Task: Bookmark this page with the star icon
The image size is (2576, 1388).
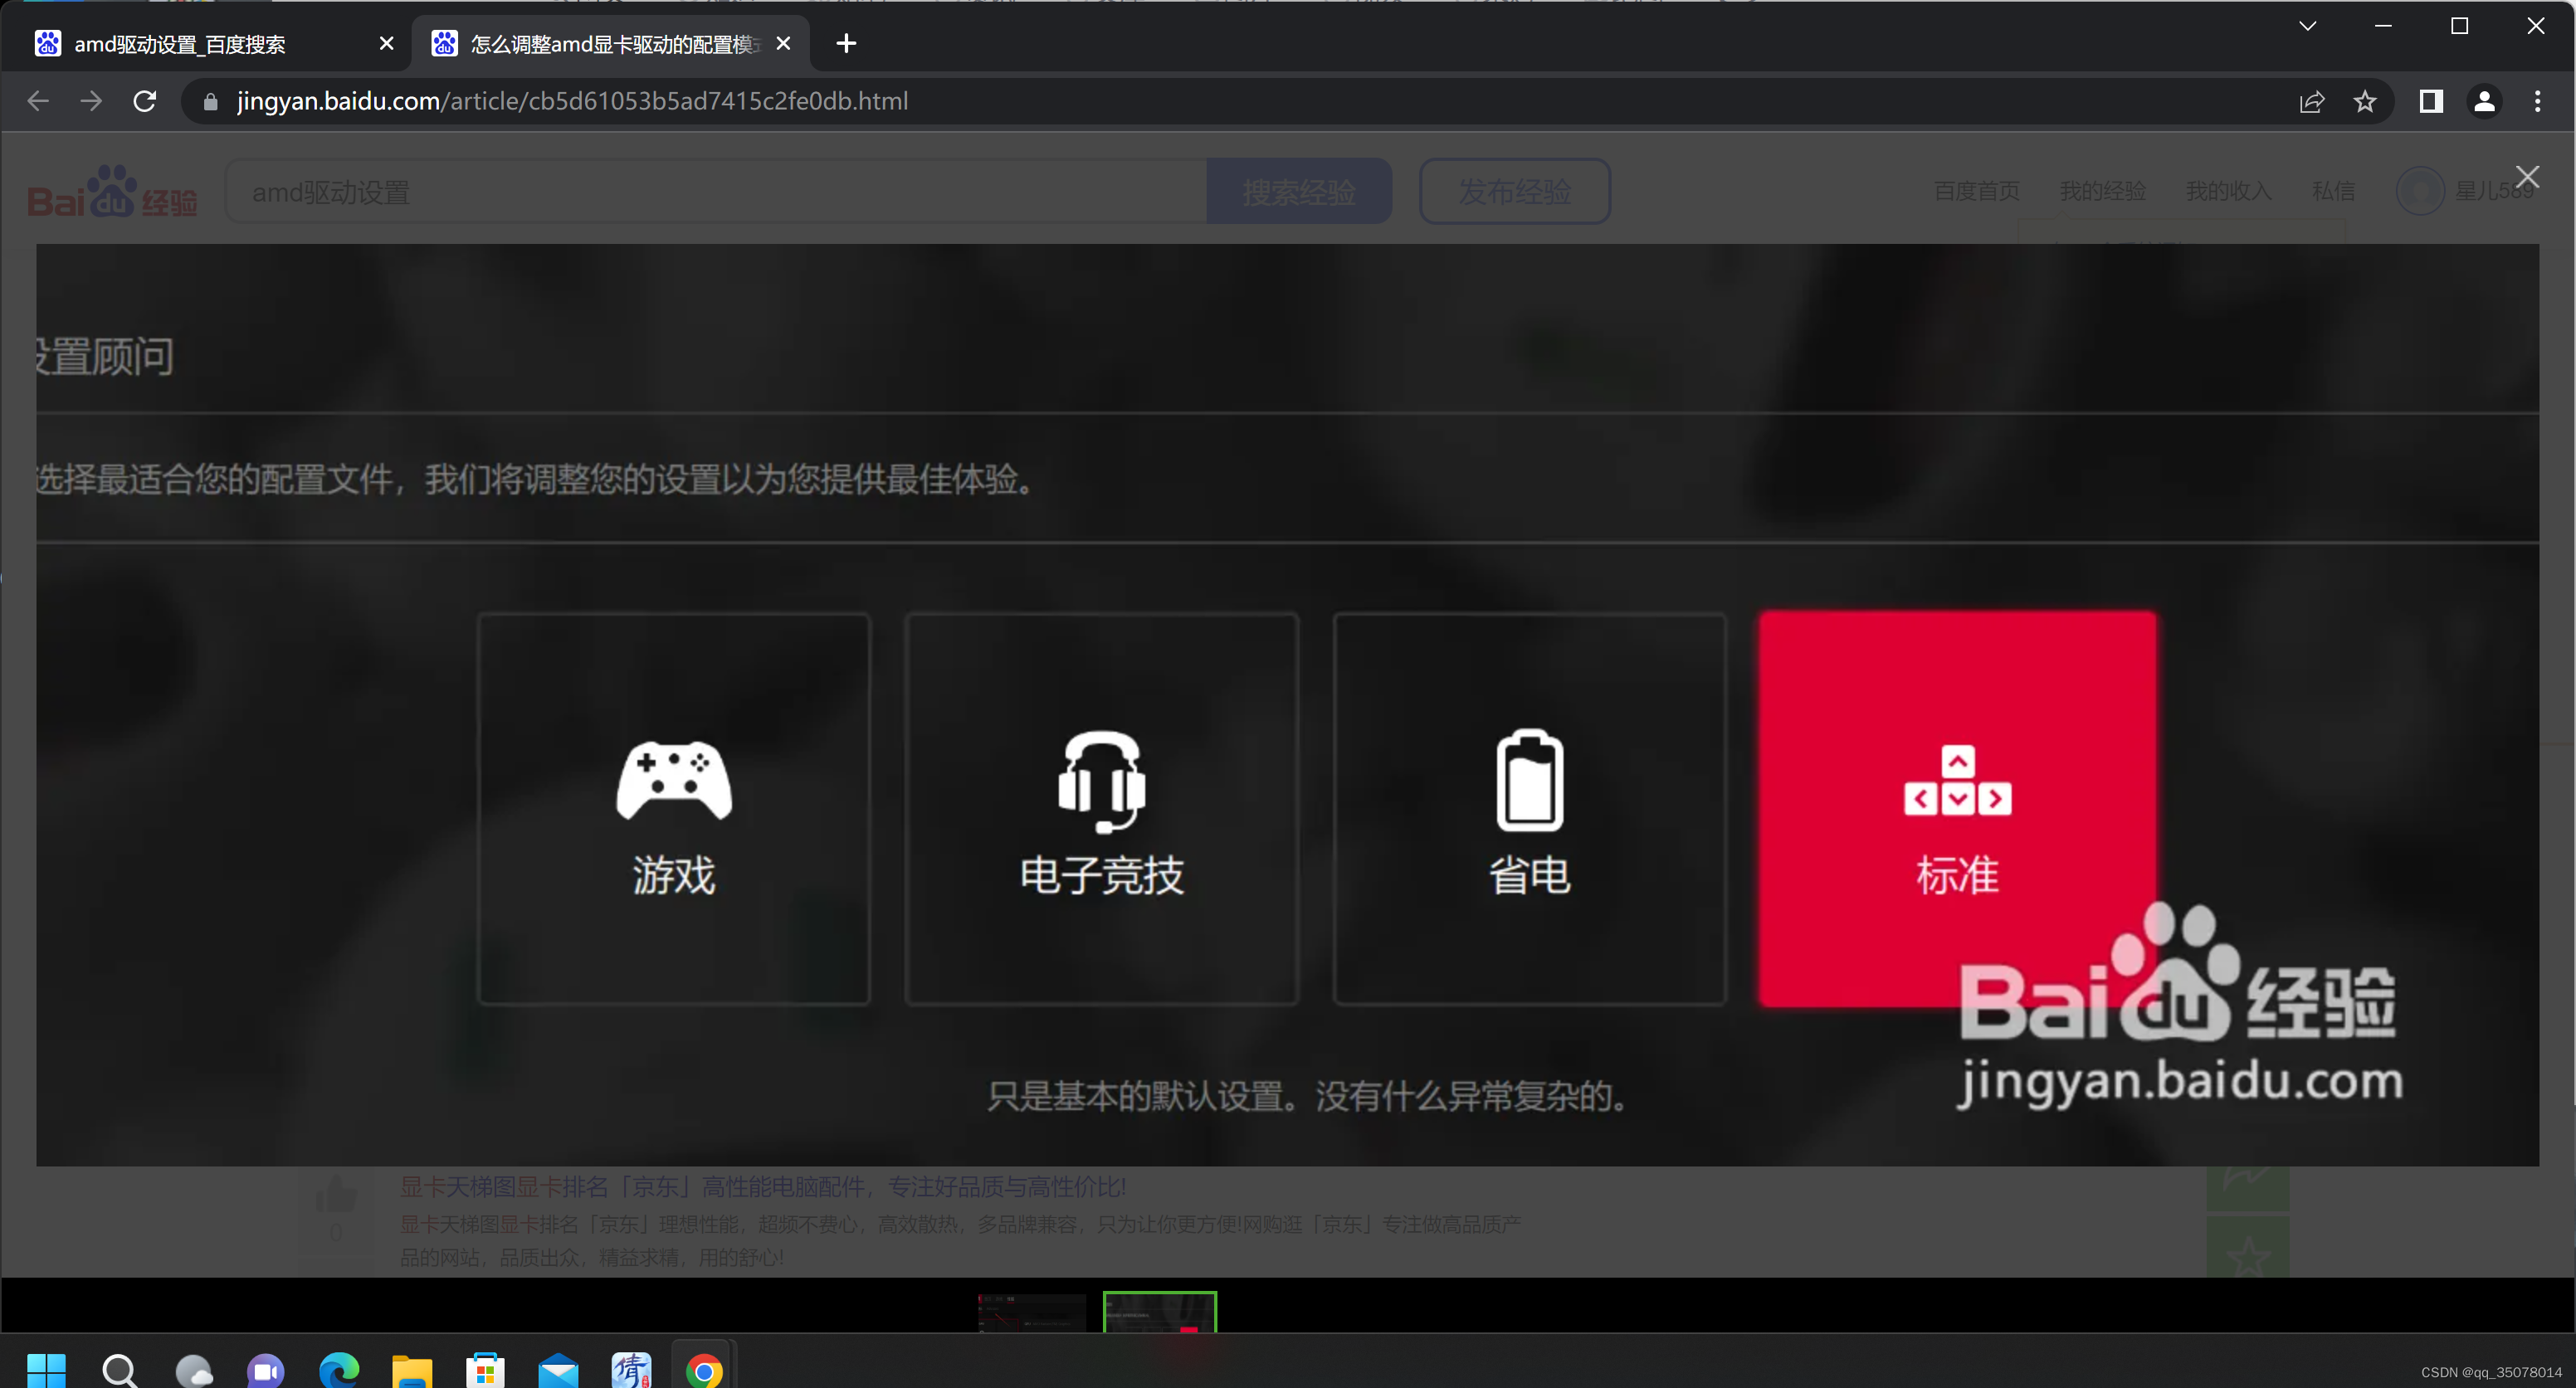Action: pyautogui.click(x=2365, y=101)
